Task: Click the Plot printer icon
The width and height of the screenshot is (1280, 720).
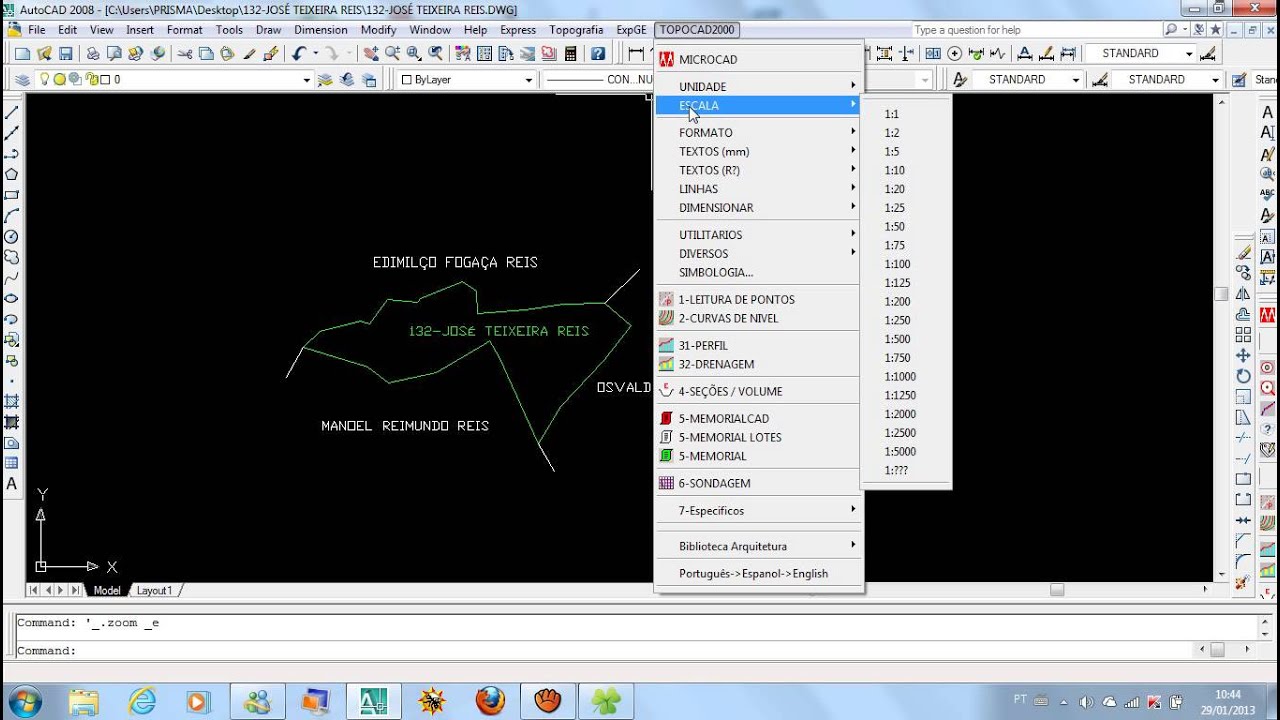Action: click(x=93, y=54)
